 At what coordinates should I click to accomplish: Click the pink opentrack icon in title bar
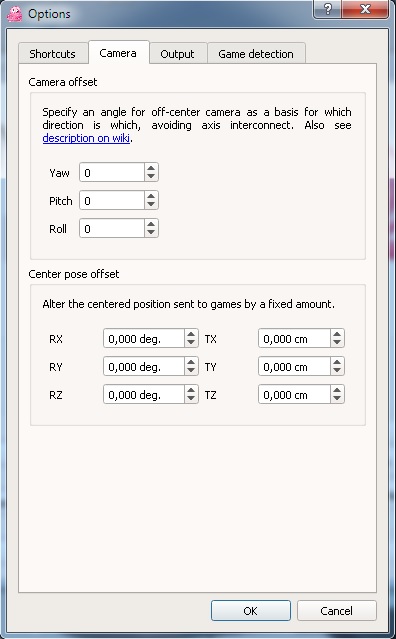(x=15, y=13)
